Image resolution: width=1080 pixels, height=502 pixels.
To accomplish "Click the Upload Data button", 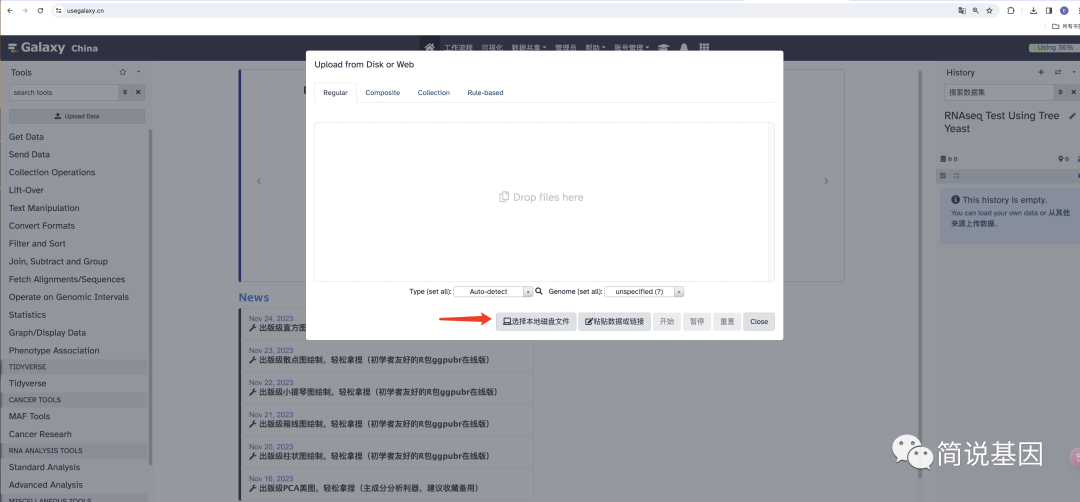I will click(x=76, y=116).
